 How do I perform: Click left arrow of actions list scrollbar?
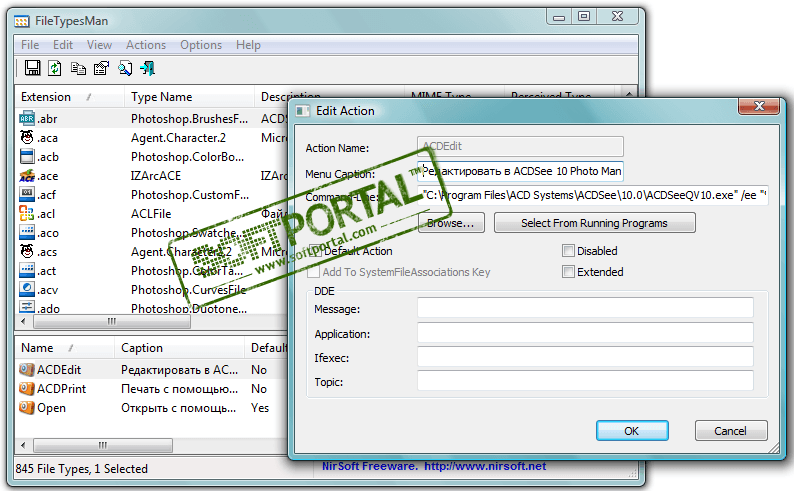(23, 445)
